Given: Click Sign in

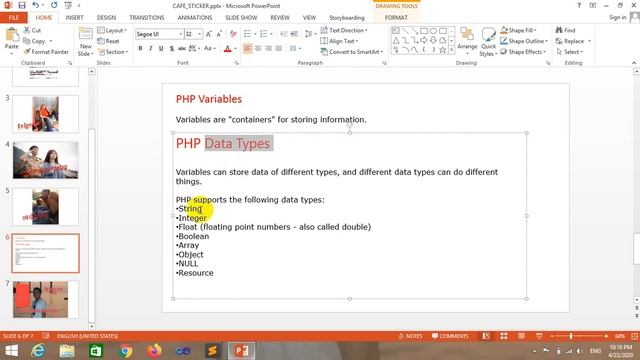Looking at the screenshot, I should (618, 17).
